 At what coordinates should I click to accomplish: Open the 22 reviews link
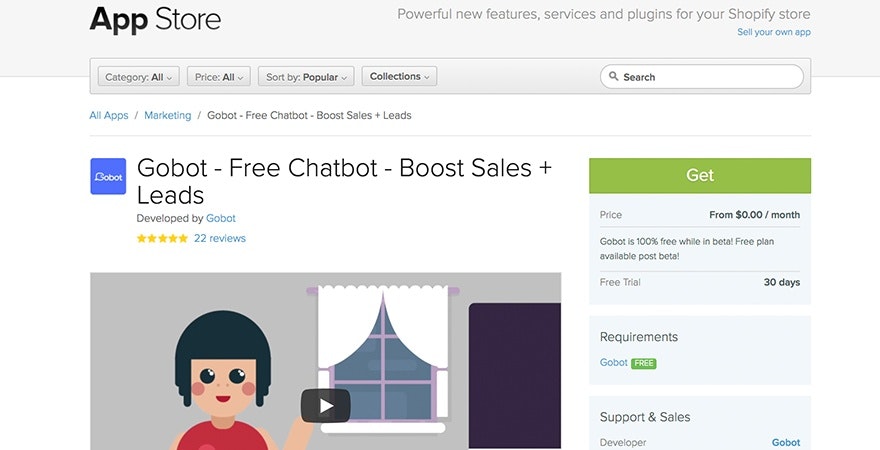coord(220,238)
